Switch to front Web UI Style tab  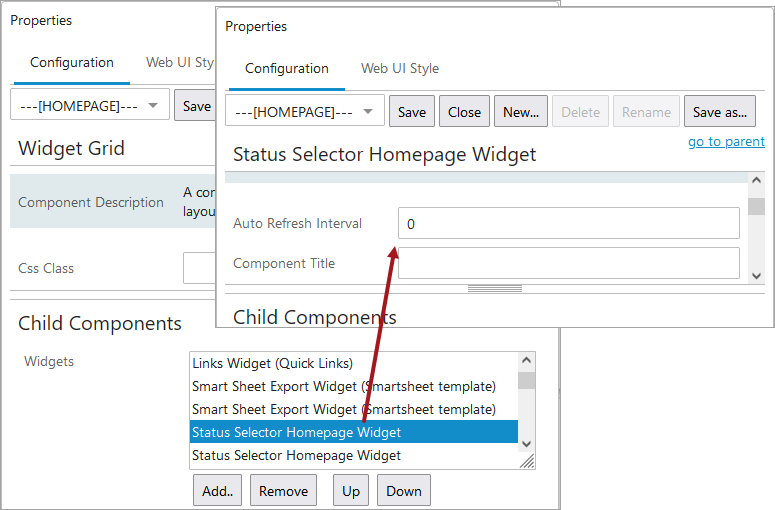click(x=399, y=68)
